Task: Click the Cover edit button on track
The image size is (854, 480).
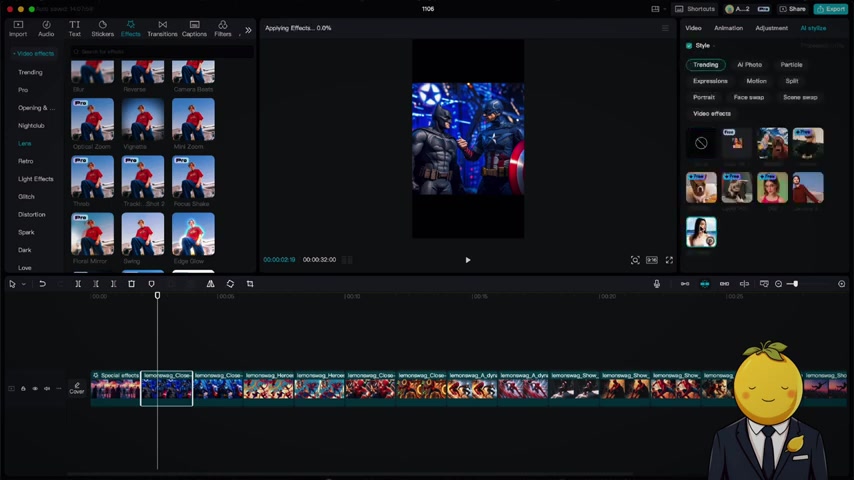Action: click(77, 388)
